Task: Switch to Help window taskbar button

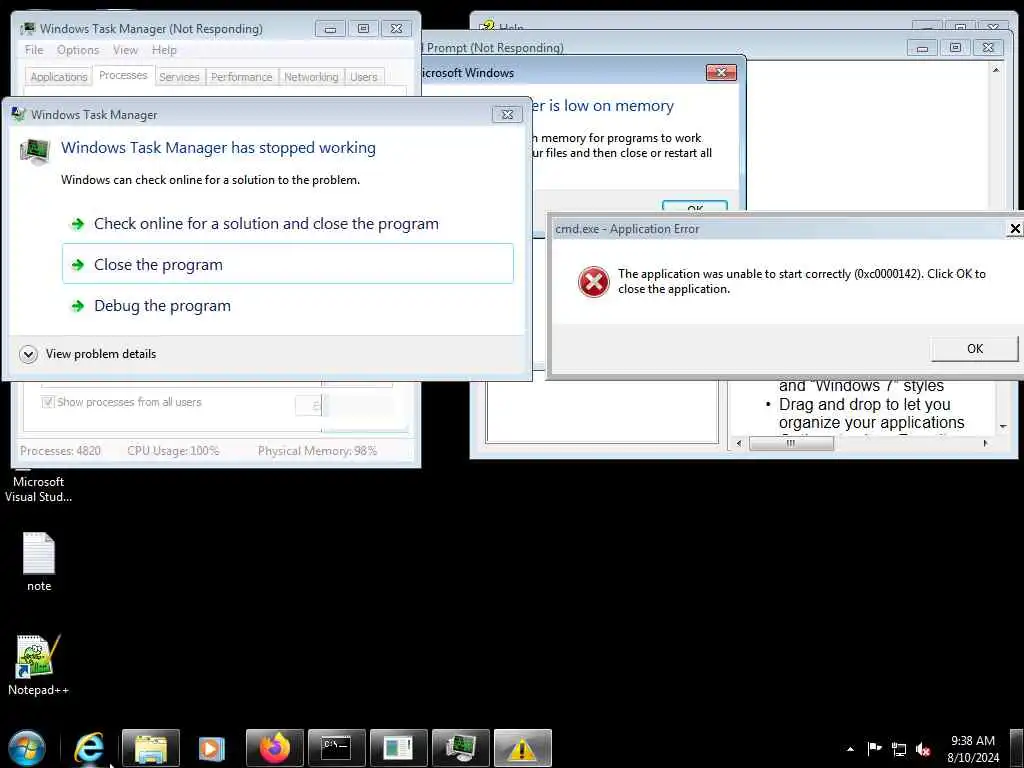Action: [398, 748]
